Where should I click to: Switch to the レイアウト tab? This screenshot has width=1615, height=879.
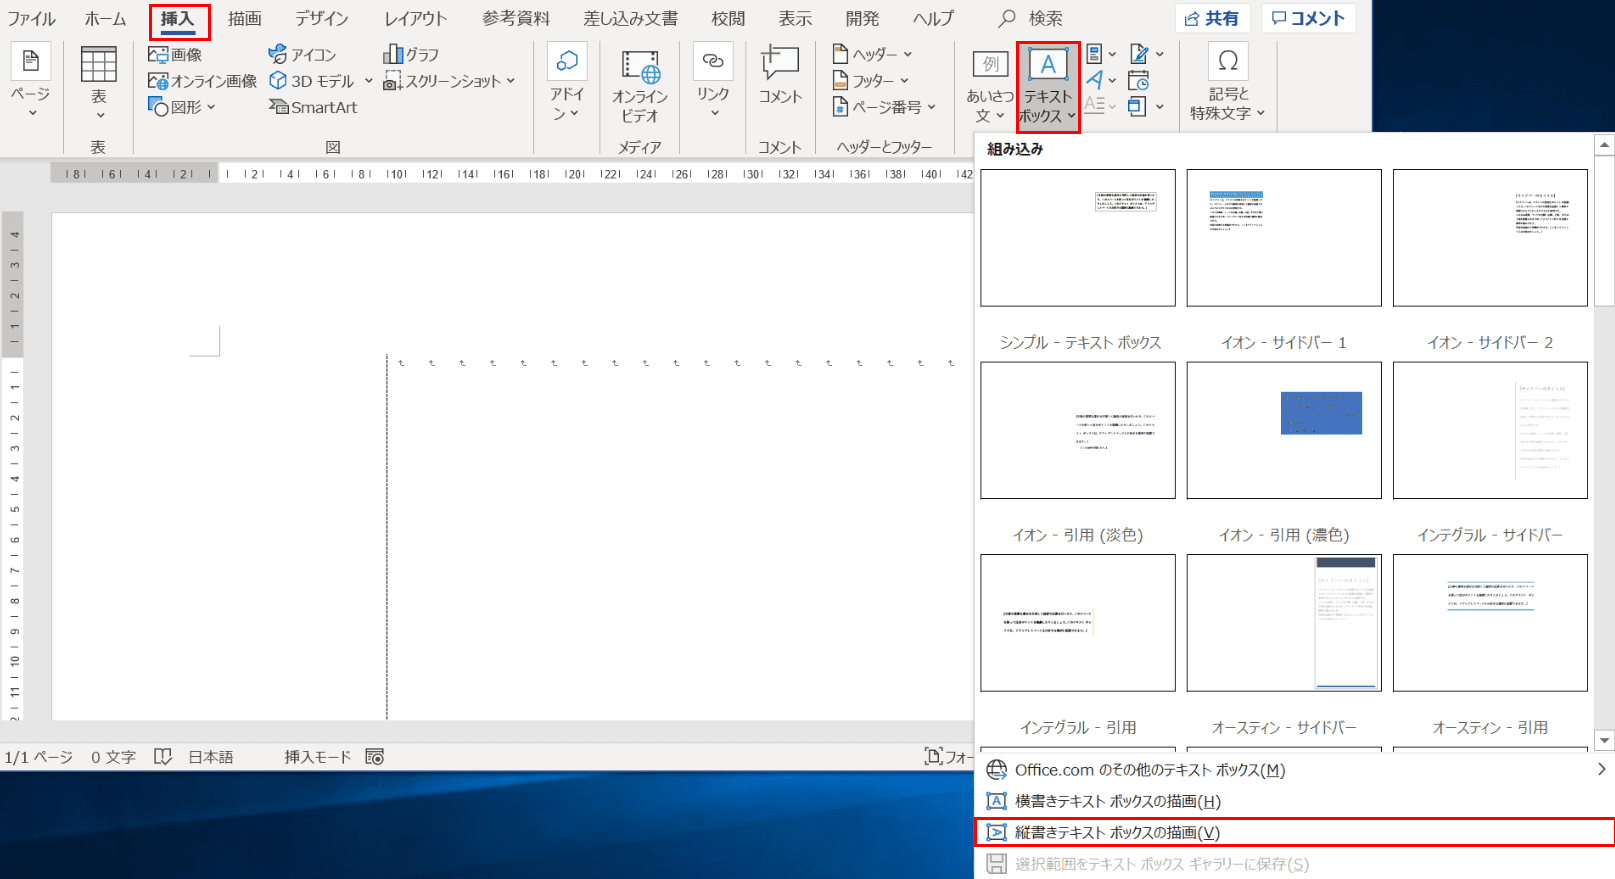pyautogui.click(x=415, y=19)
